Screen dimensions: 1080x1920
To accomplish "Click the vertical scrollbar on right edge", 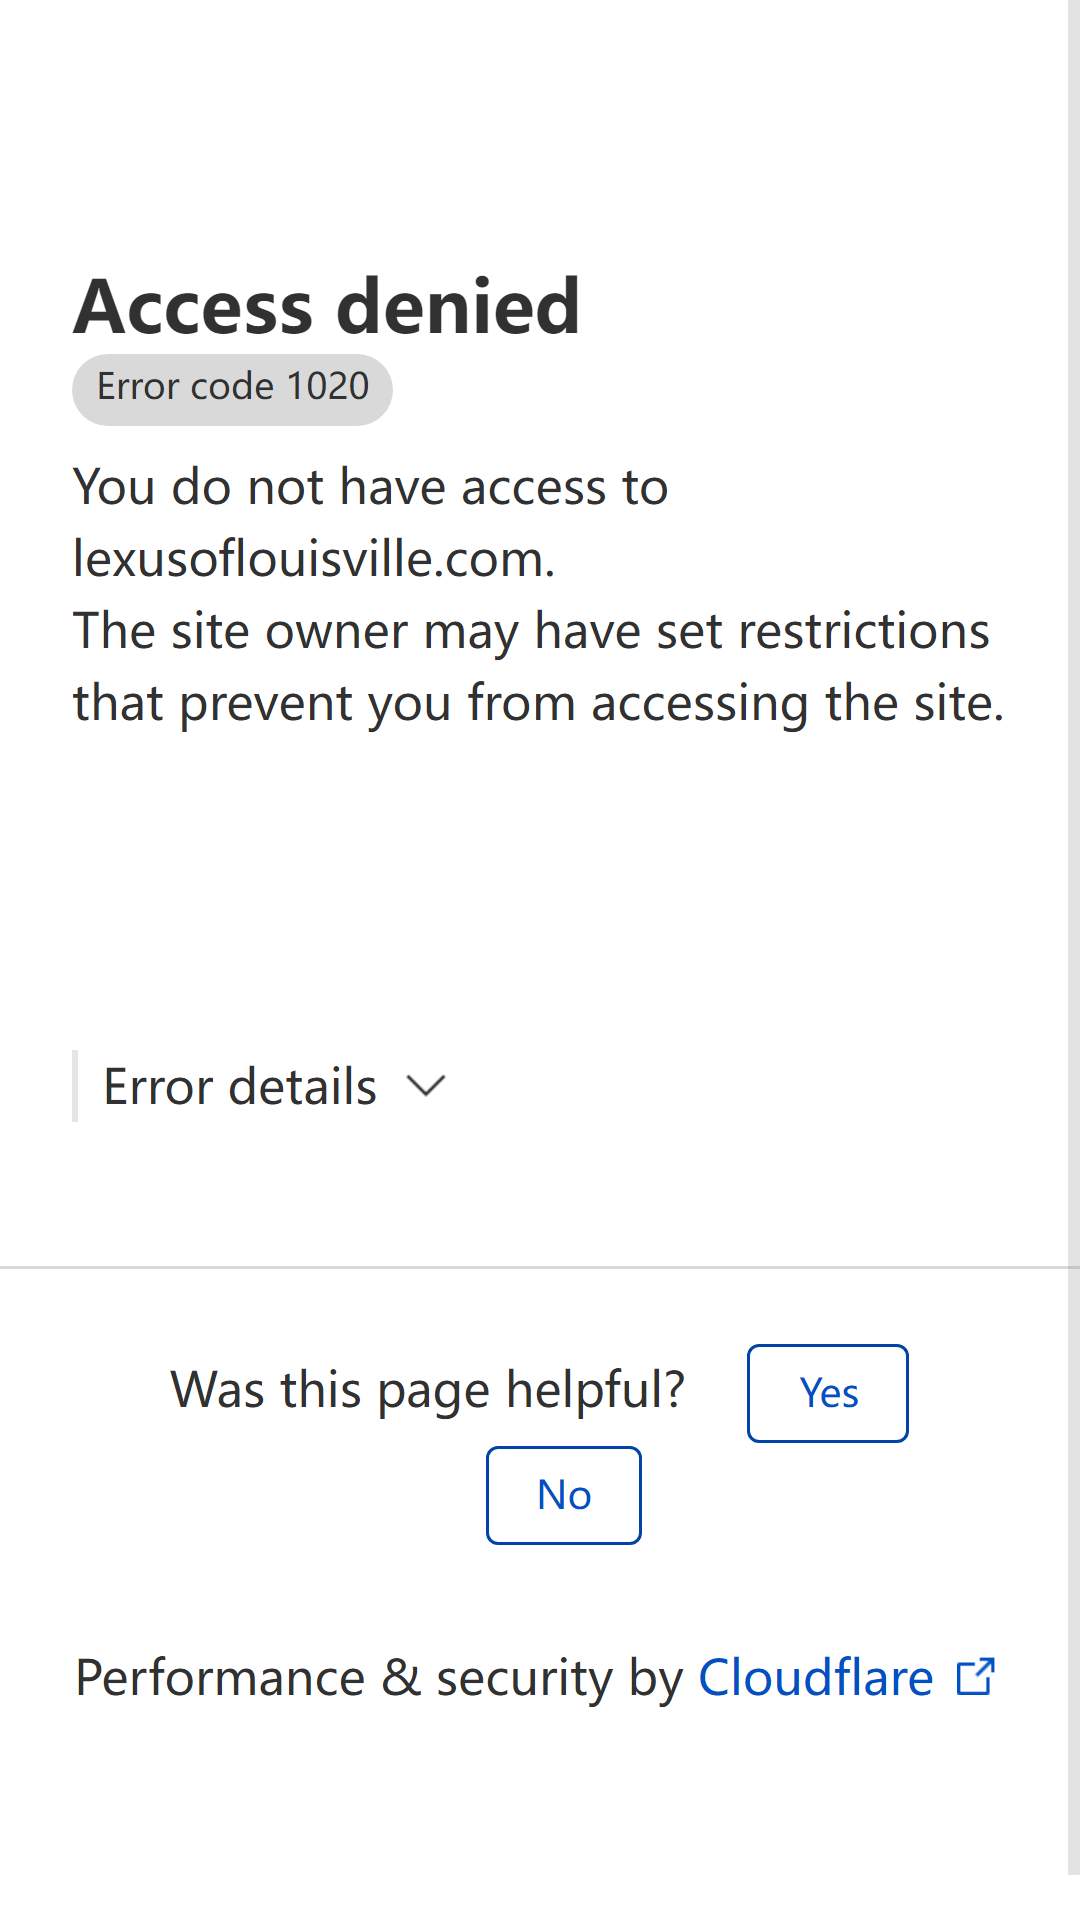I will pyautogui.click(x=1074, y=937).
